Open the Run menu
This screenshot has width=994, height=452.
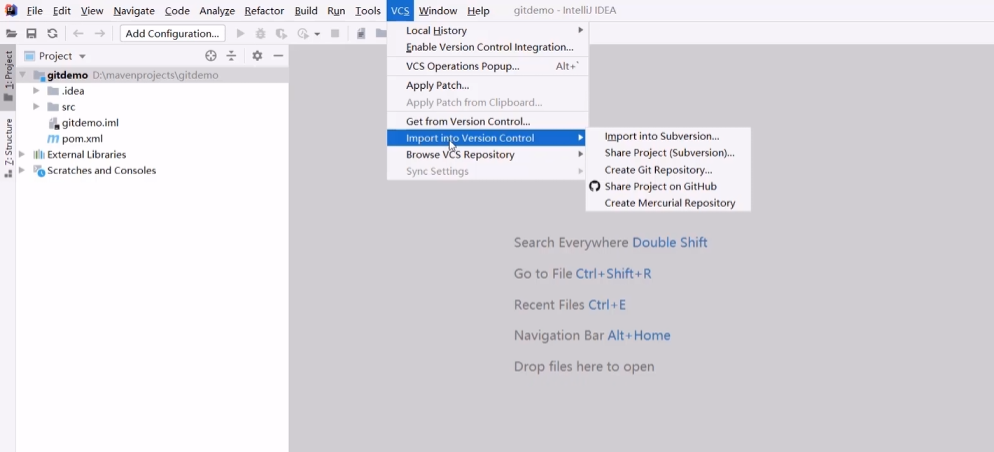tap(336, 11)
